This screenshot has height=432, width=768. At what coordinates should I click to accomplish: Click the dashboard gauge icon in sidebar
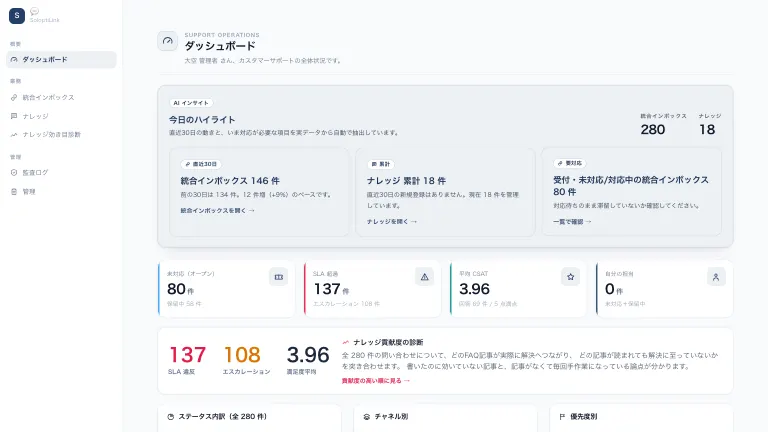click(14, 60)
